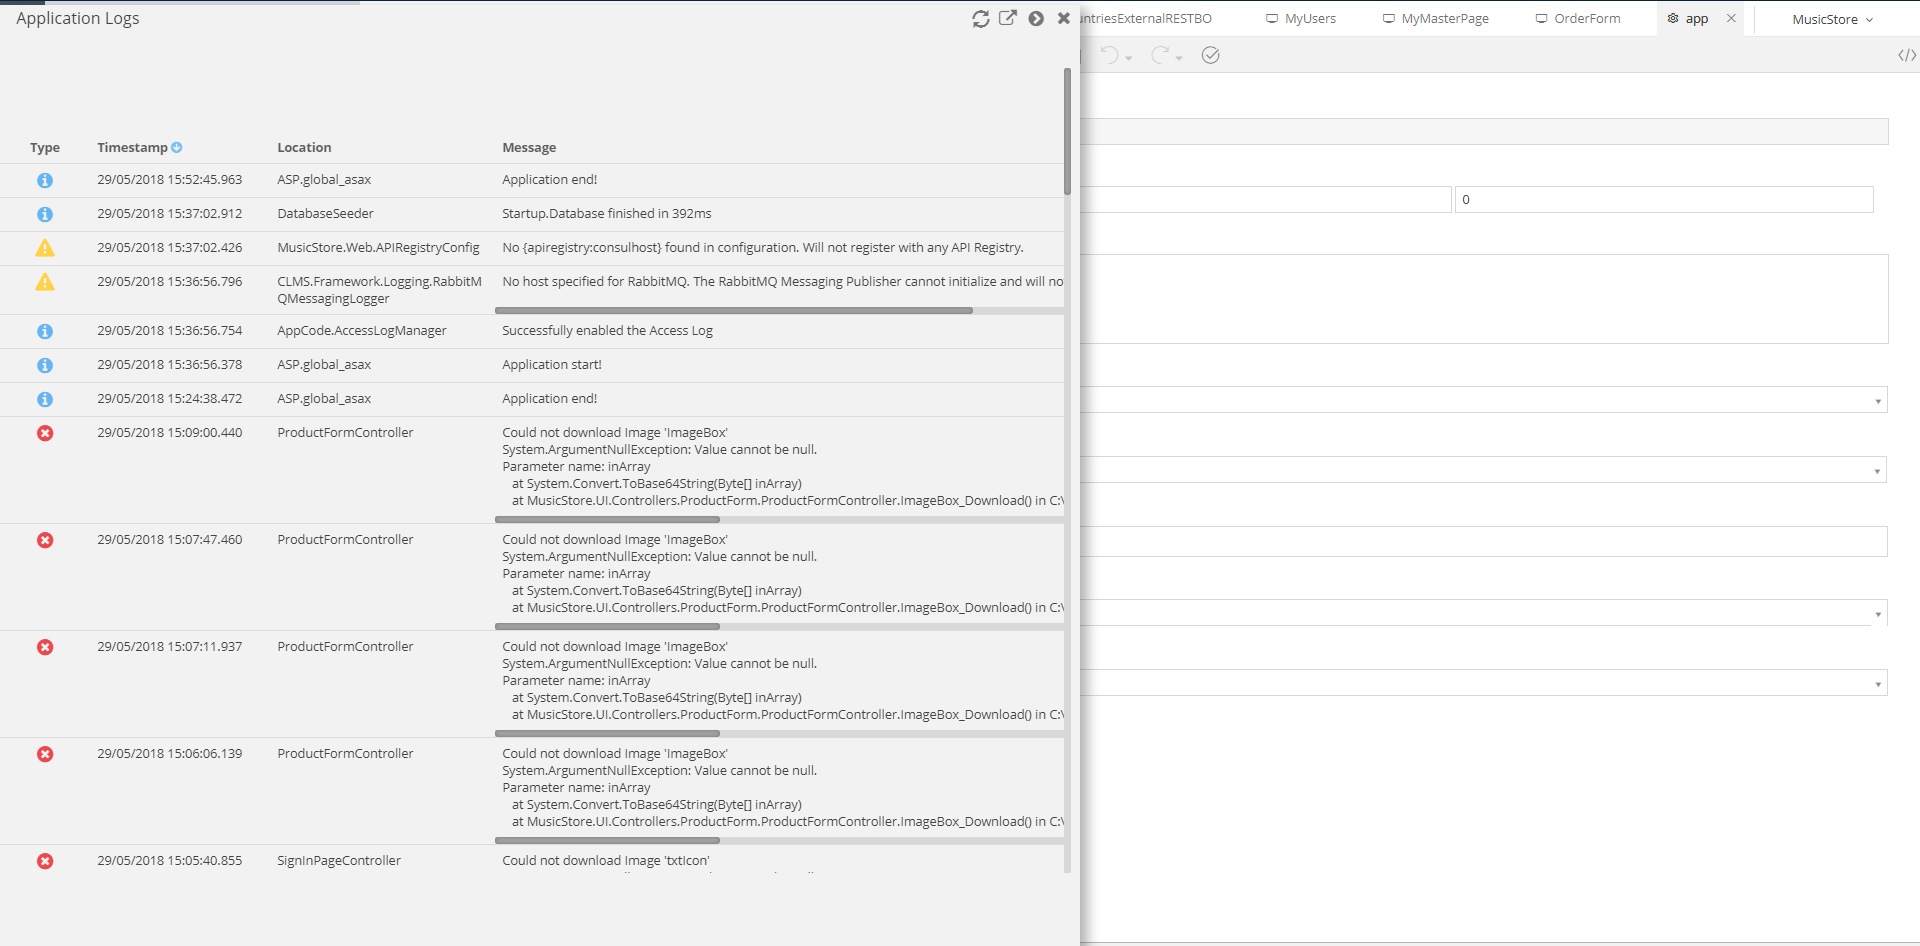
Task: Click the RabbitMQ message horizontal scrollbar
Action: tap(734, 311)
